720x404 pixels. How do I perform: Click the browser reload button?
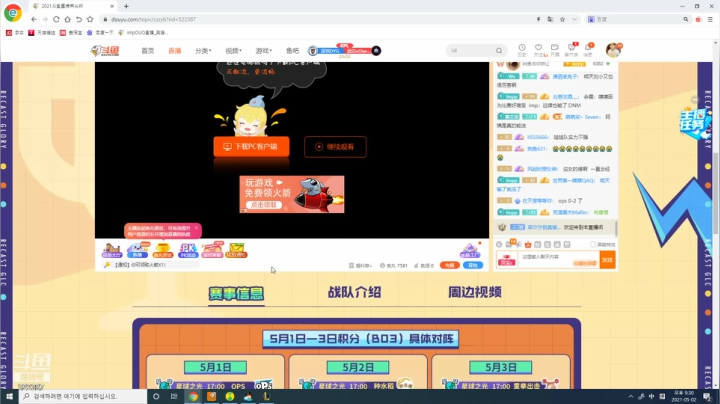56,19
